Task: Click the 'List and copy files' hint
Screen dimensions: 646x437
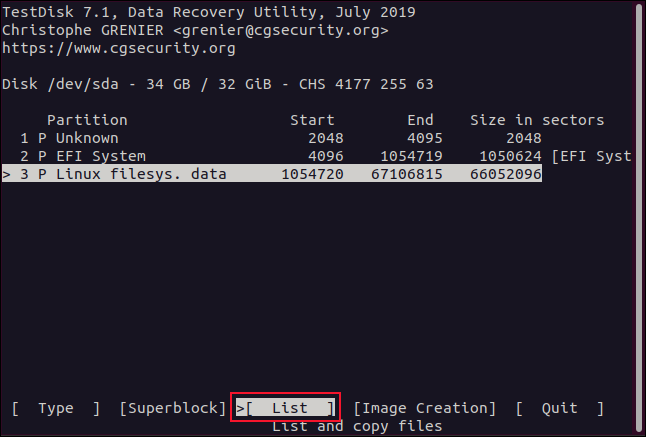Action: (357, 426)
